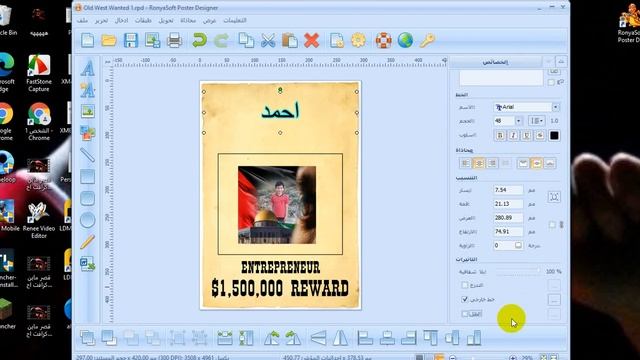
Task: Select the ENTREPRENEUR text on poster
Action: (x=280, y=268)
